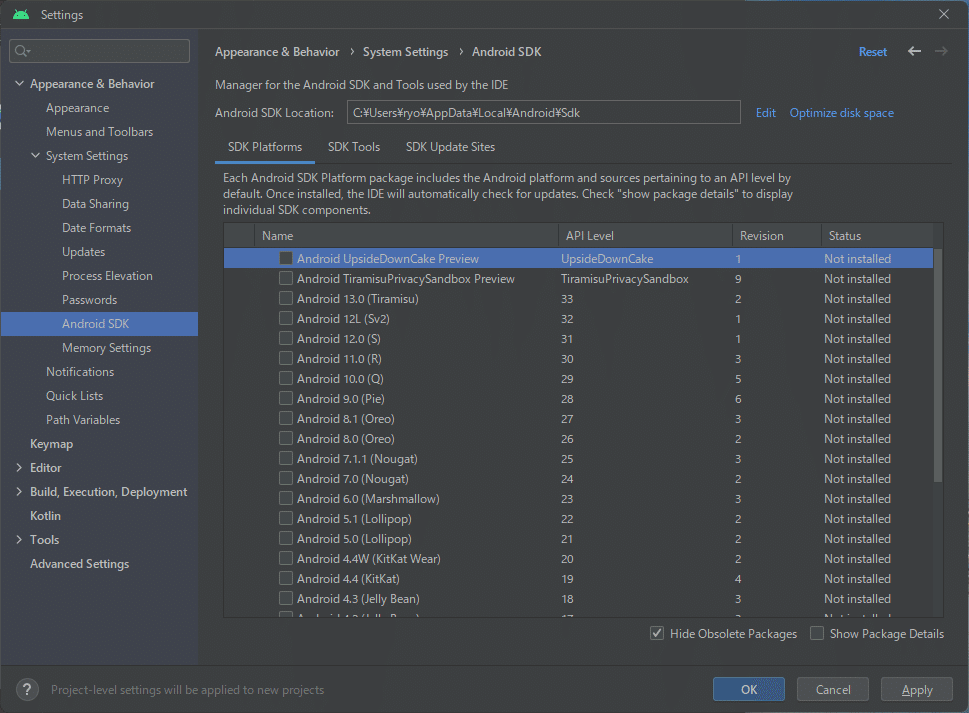Check Android 8.0 (Oreo) checkbox
Image resolution: width=969 pixels, height=713 pixels.
click(286, 438)
